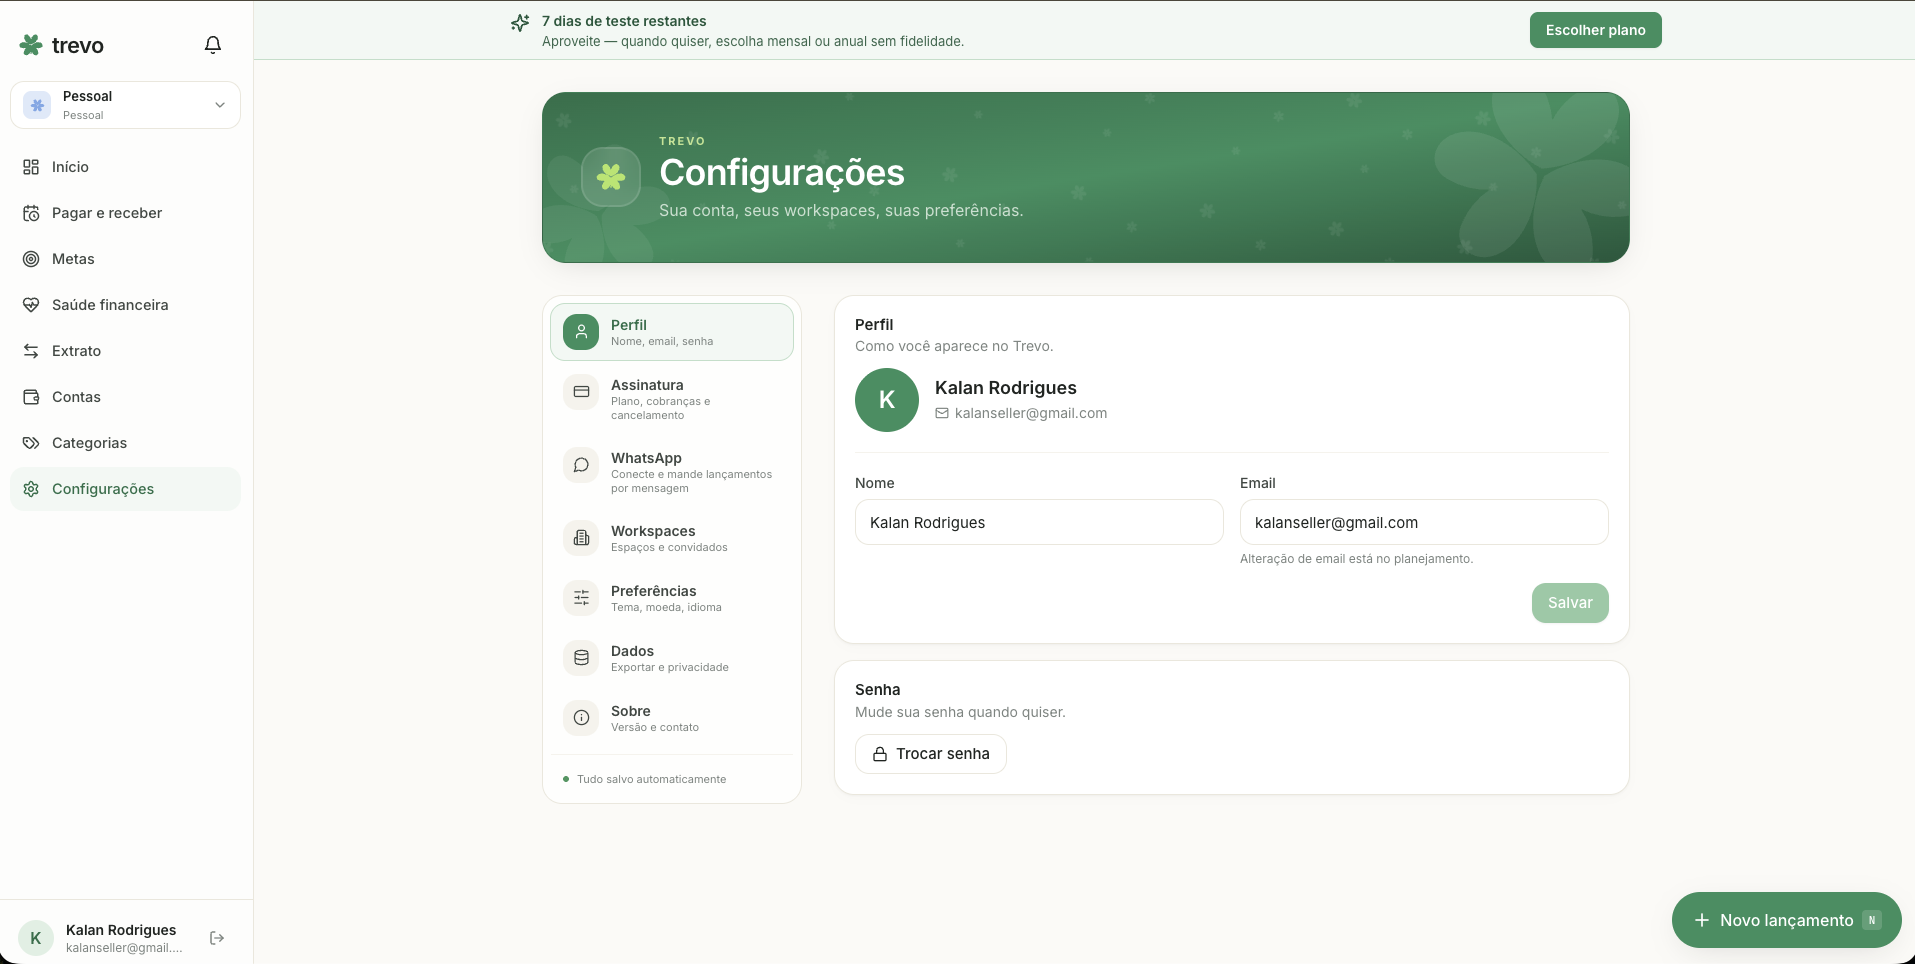
Task: Click the Preferências sliders icon
Action: 581,598
